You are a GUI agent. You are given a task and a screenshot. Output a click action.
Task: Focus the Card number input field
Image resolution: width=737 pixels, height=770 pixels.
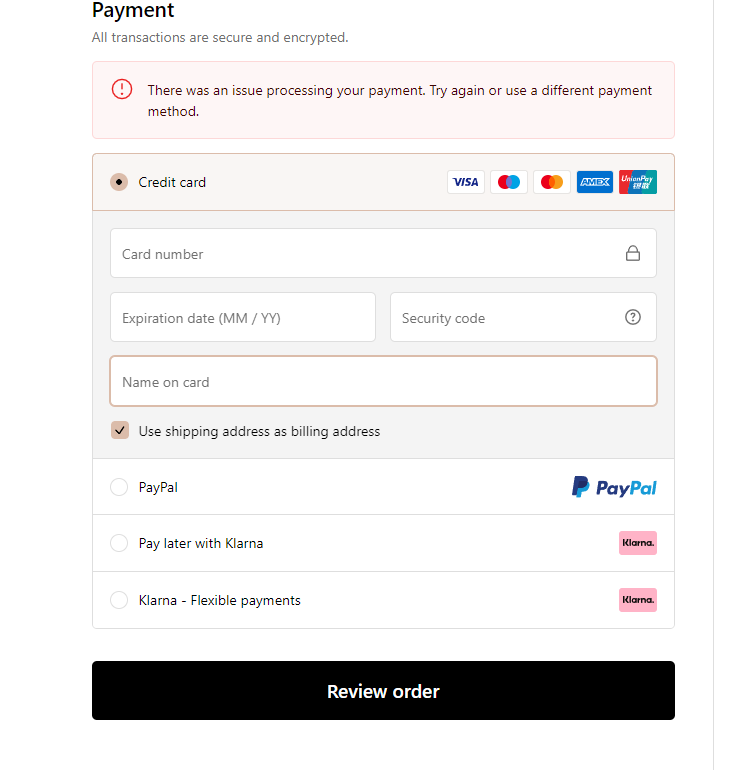coord(360,254)
